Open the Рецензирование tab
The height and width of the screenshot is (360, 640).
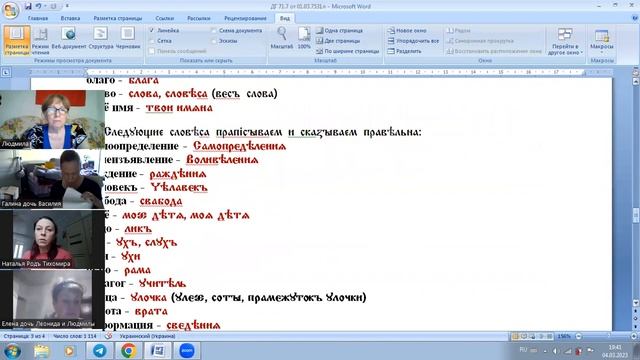tap(245, 18)
